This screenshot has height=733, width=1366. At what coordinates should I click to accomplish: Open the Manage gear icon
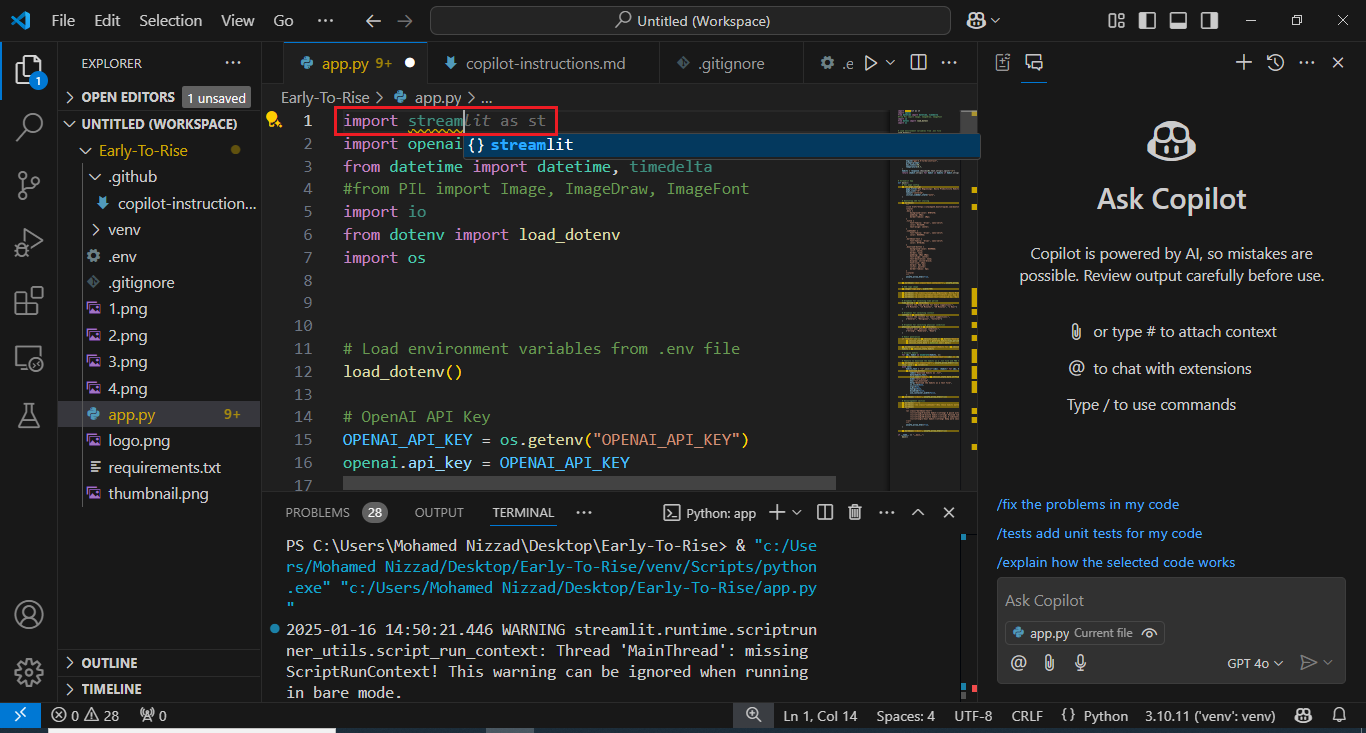29,671
